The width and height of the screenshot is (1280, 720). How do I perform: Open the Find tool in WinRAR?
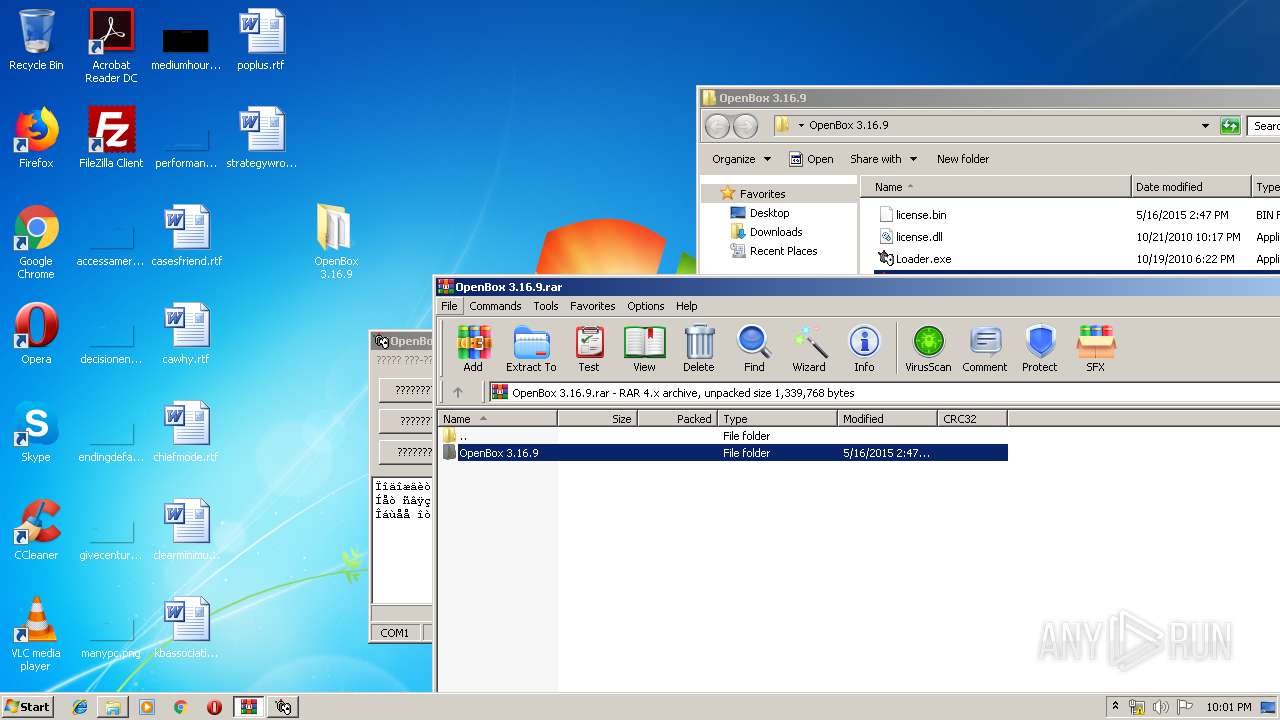point(754,349)
